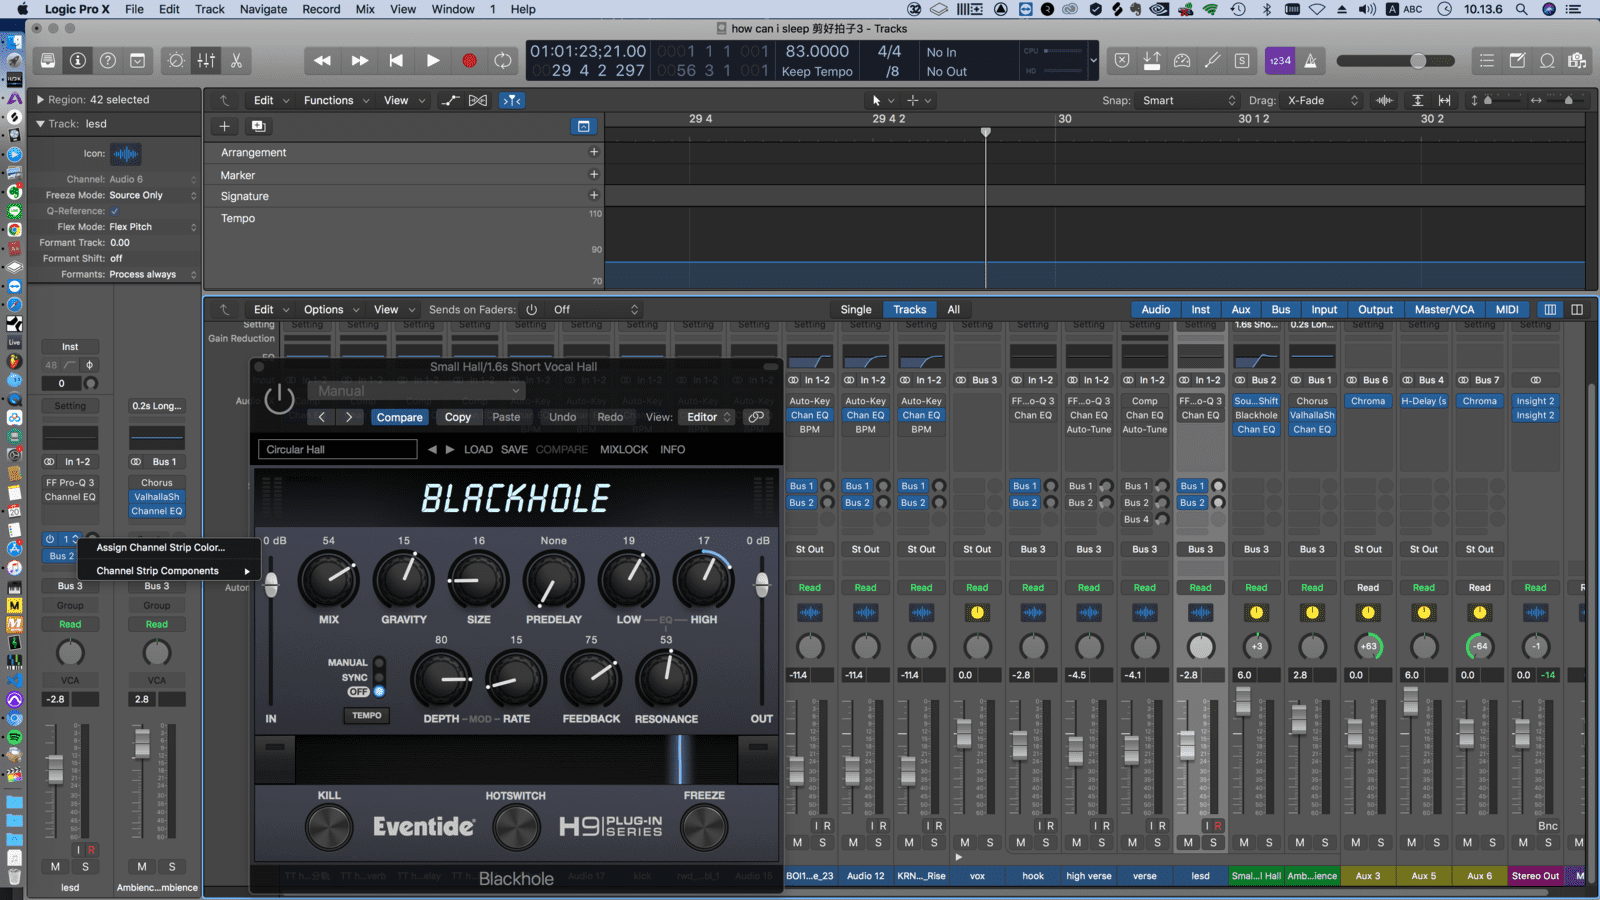Toggle the Show Automation icon
The height and width of the screenshot is (900, 1600).
(451, 100)
